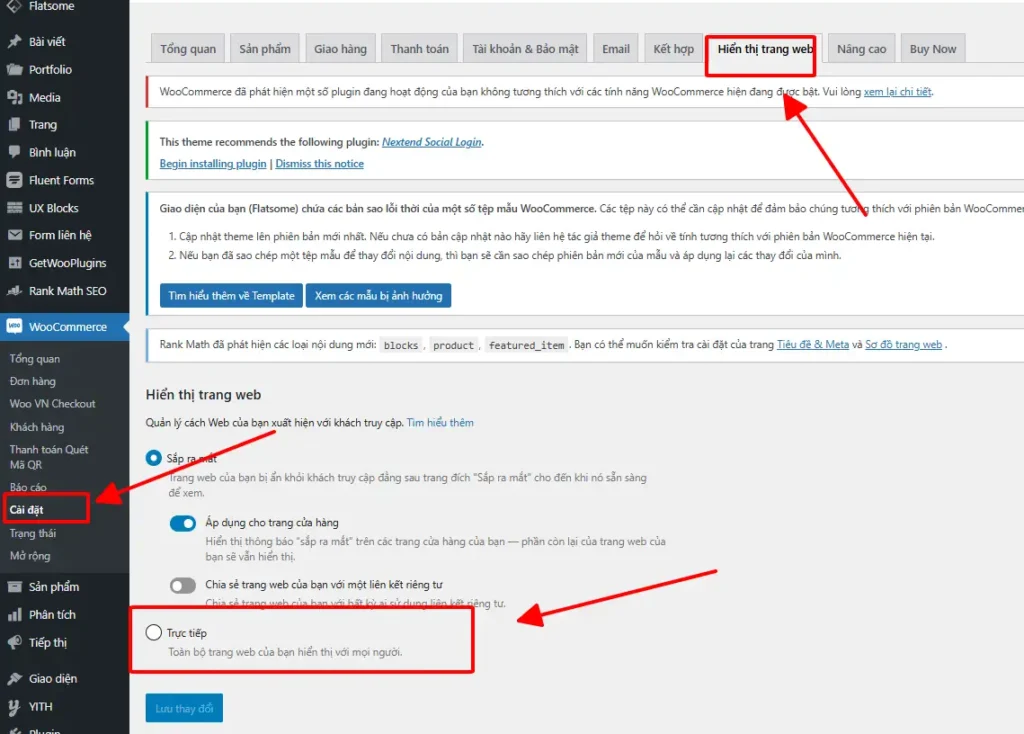The height and width of the screenshot is (734, 1024).
Task: Click the Bài viết pin icon
Action: [14, 42]
